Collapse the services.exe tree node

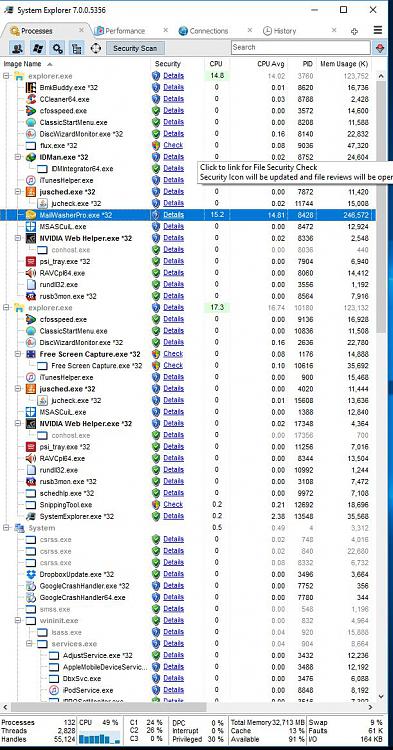point(30,643)
